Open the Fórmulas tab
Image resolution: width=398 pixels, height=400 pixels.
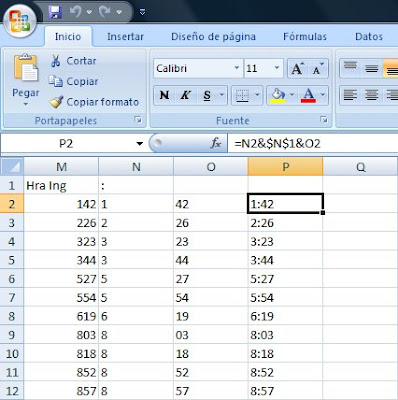[305, 36]
